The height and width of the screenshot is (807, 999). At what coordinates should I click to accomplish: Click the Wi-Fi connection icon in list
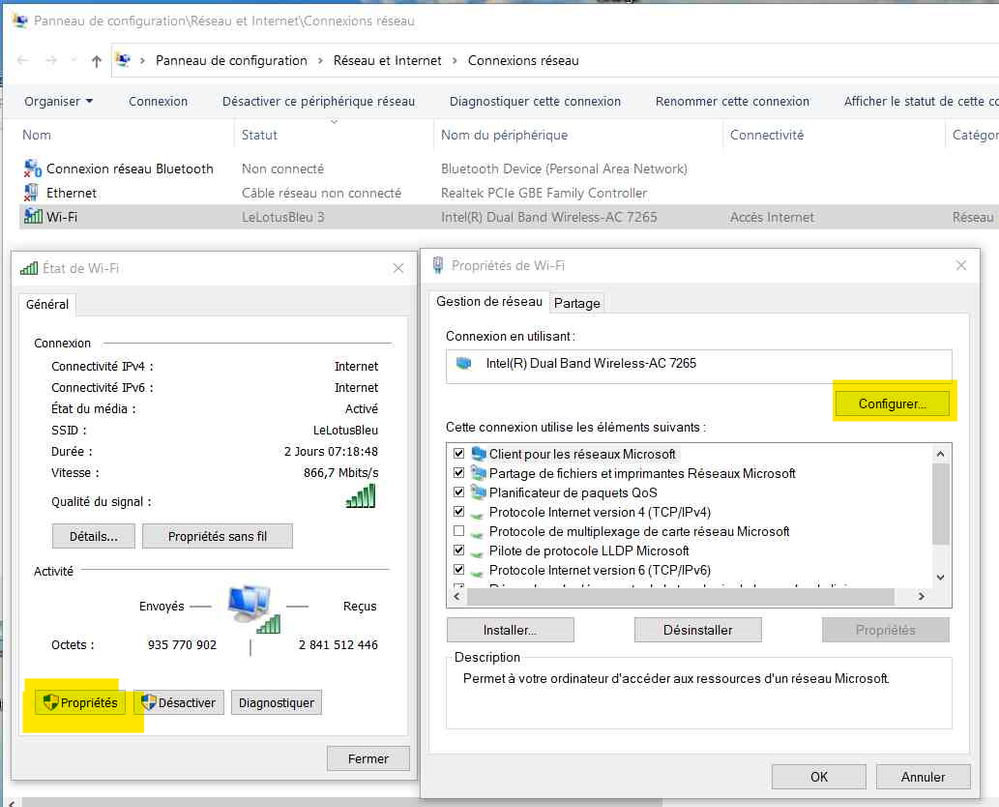tap(32, 217)
